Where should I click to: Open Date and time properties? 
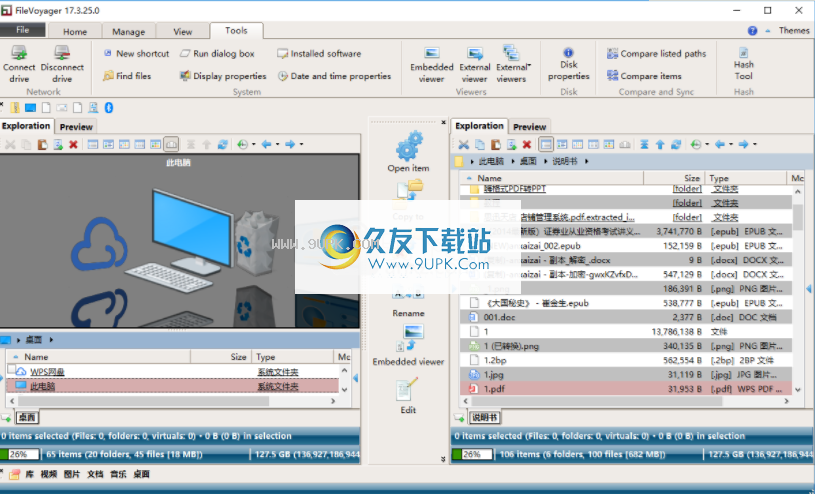click(x=334, y=76)
